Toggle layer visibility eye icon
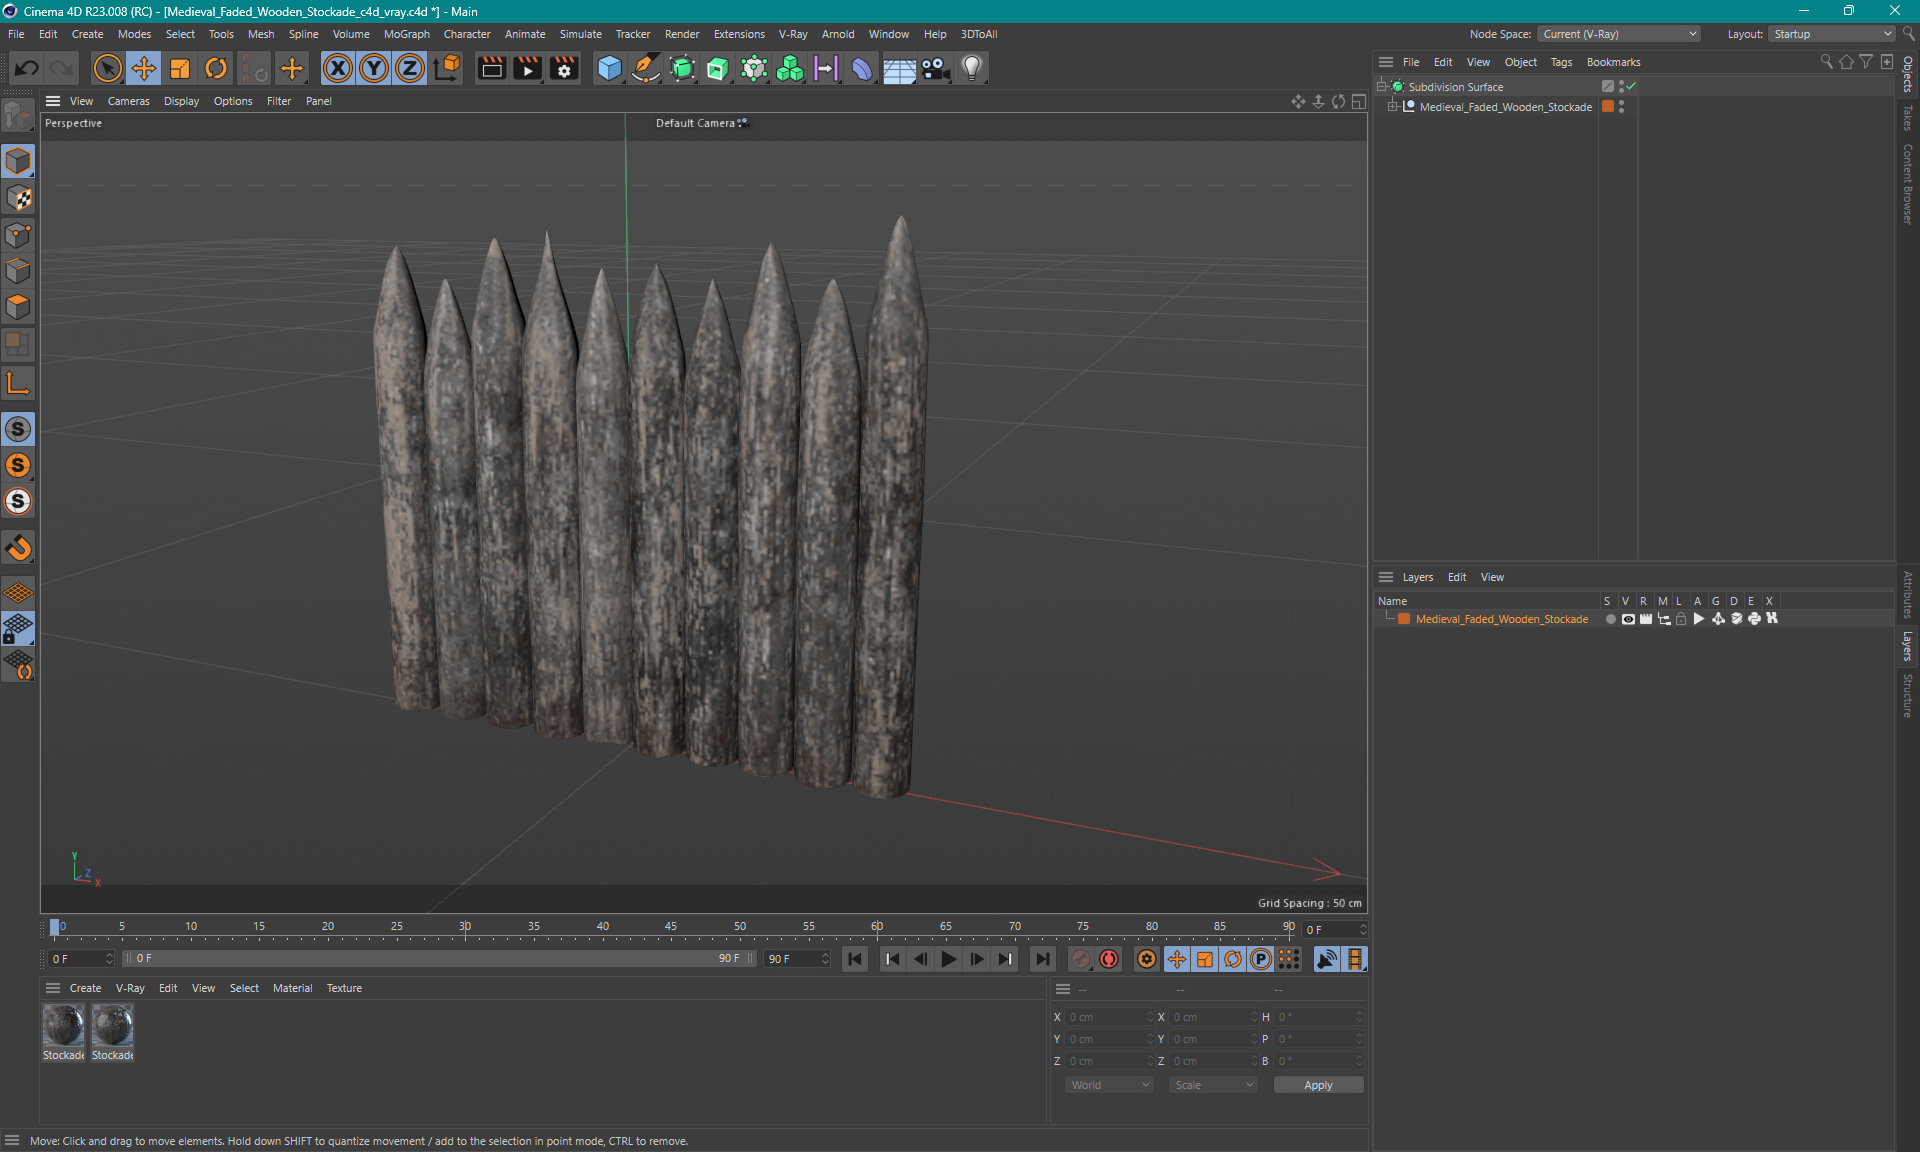Image resolution: width=1920 pixels, height=1152 pixels. pos(1628,619)
